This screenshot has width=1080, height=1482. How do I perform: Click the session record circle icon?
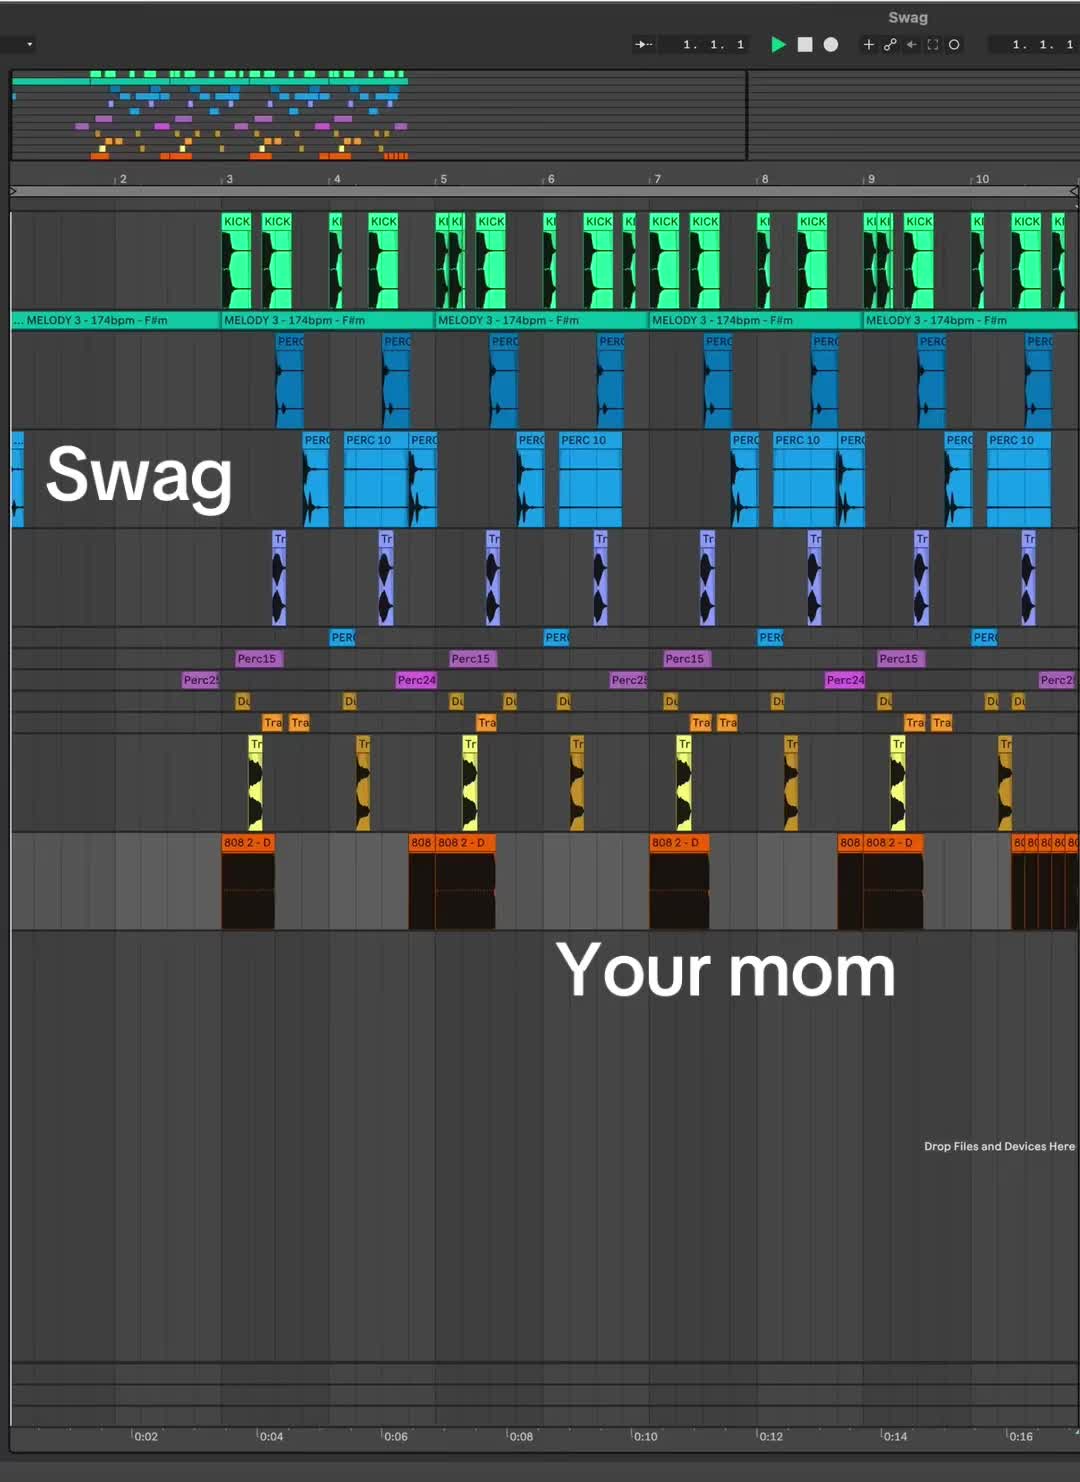click(954, 44)
